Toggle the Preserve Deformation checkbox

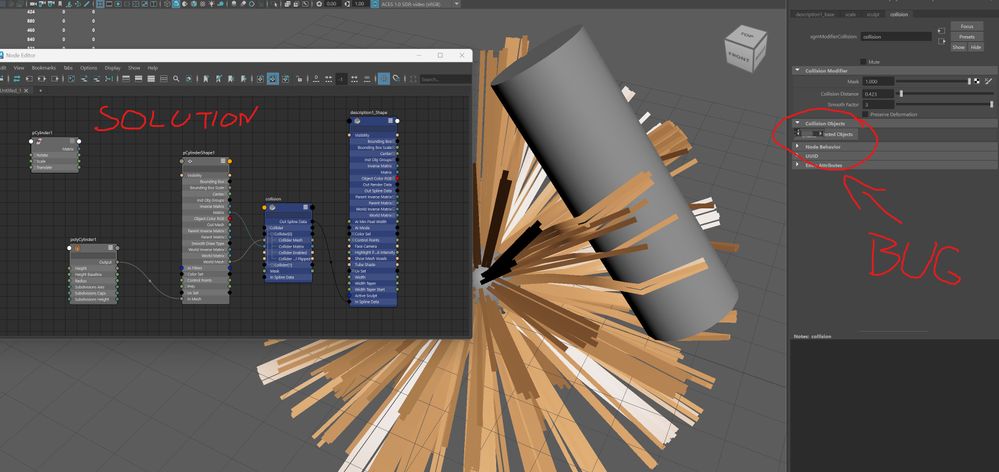point(865,115)
